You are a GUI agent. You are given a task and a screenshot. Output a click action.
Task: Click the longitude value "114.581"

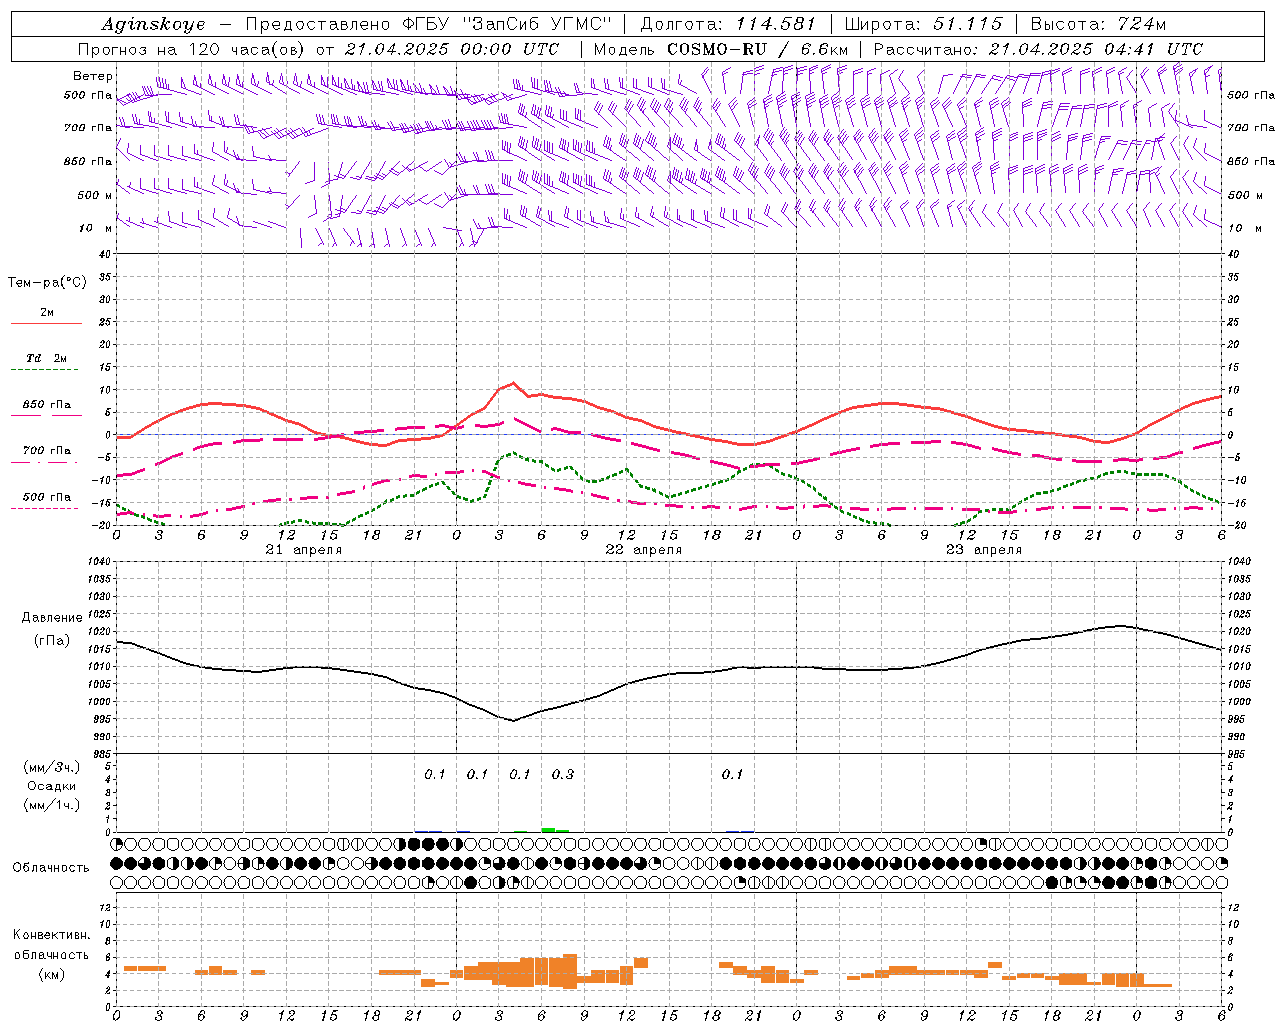[775, 24]
